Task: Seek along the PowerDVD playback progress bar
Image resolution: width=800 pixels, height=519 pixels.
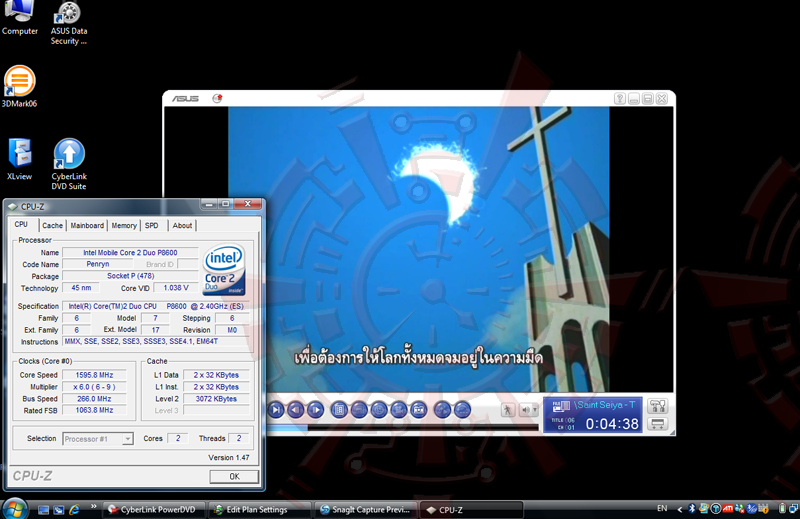Action: click(403, 428)
